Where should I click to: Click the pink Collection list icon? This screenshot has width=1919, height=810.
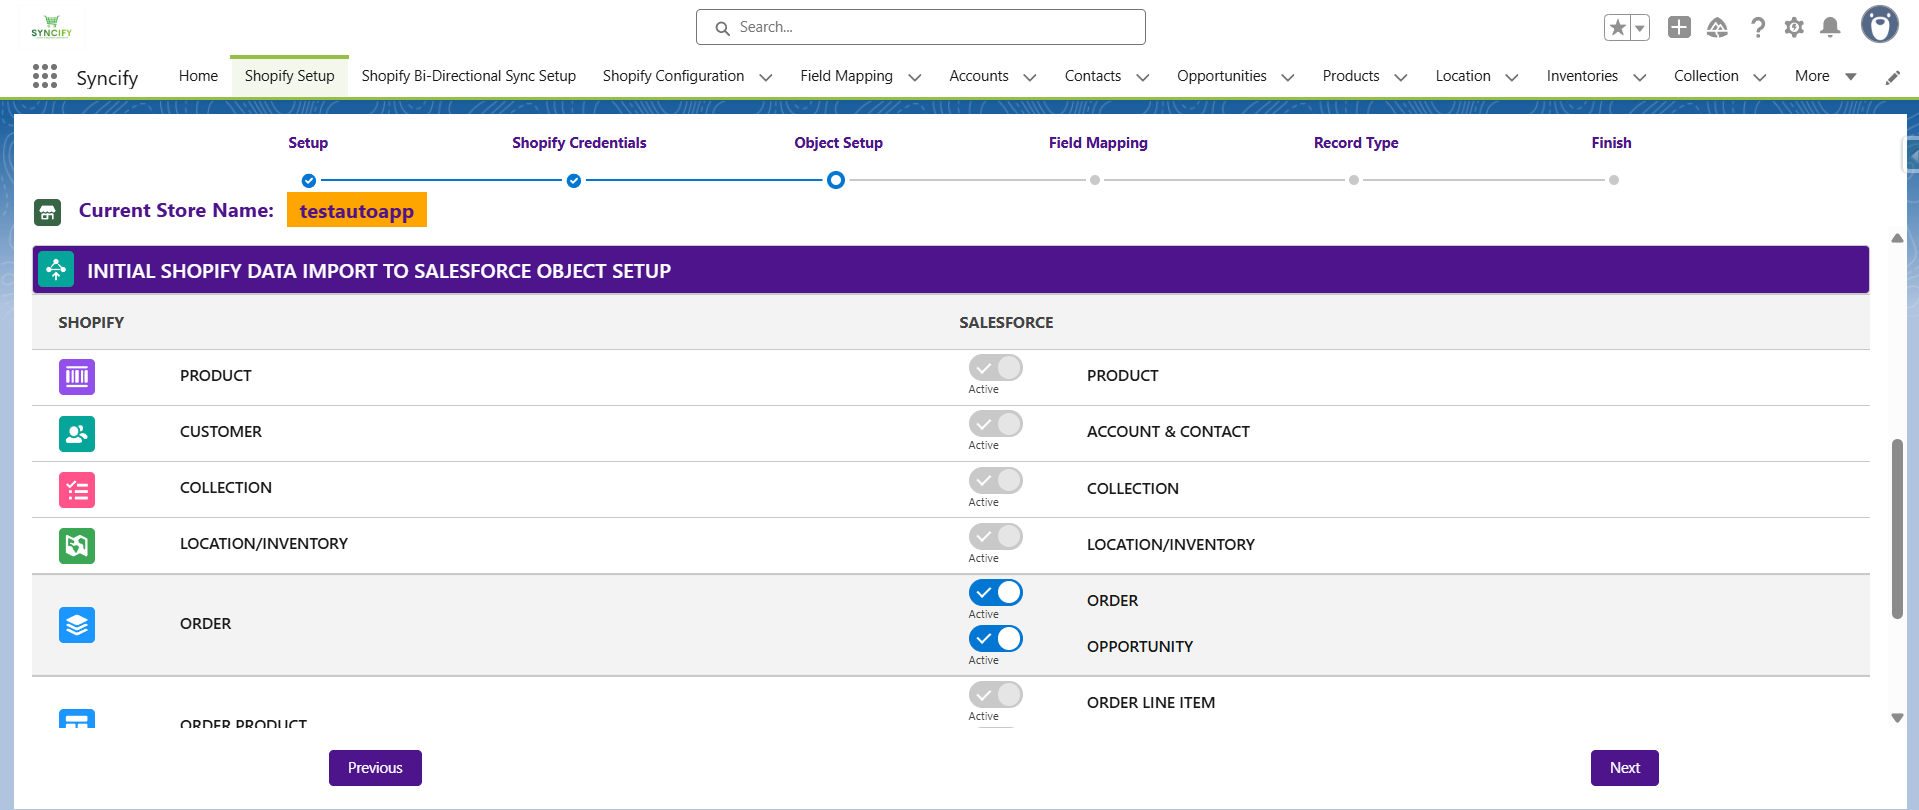pos(77,490)
